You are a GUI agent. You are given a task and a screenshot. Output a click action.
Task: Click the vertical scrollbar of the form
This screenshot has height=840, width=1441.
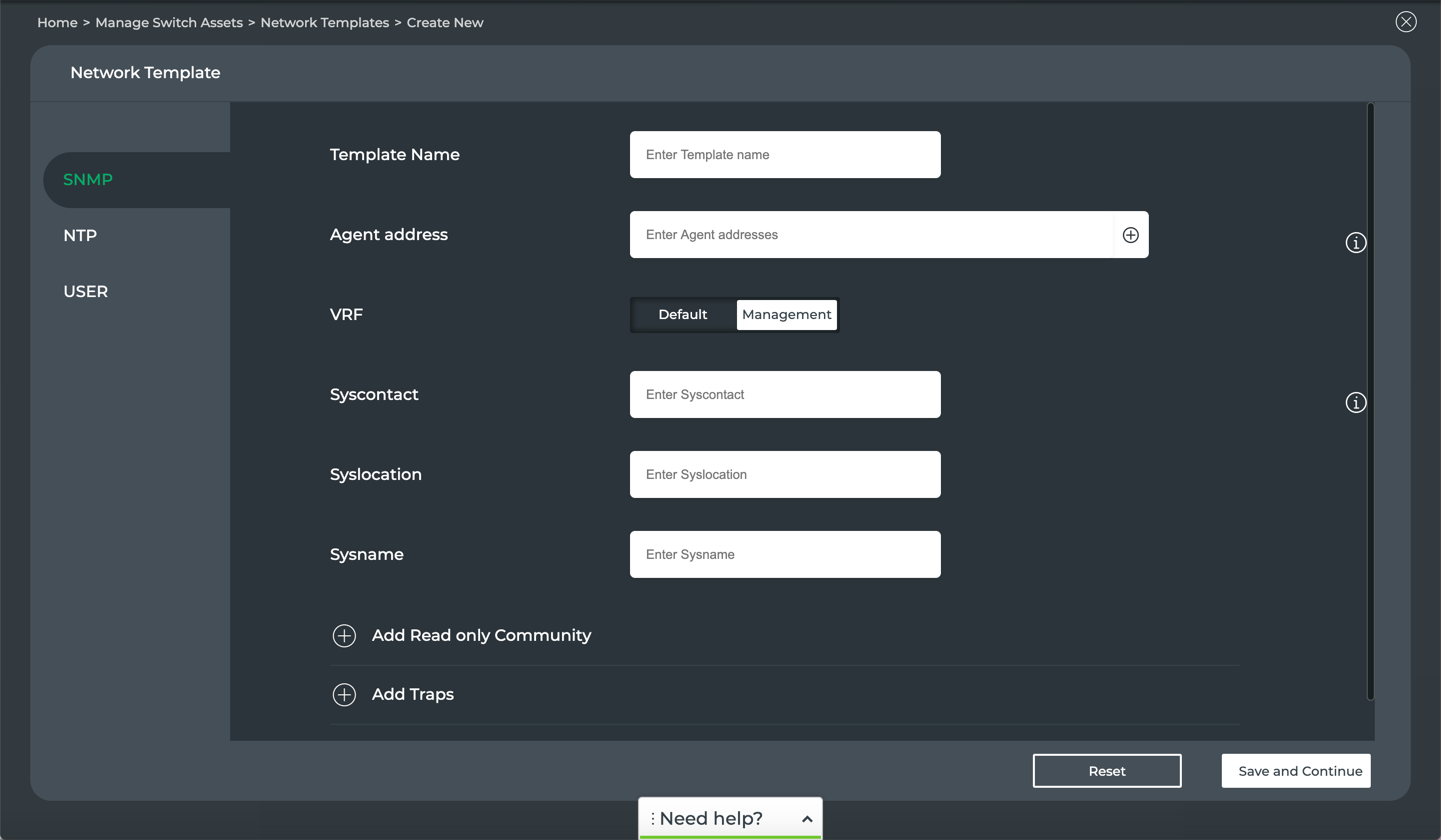[1370, 400]
